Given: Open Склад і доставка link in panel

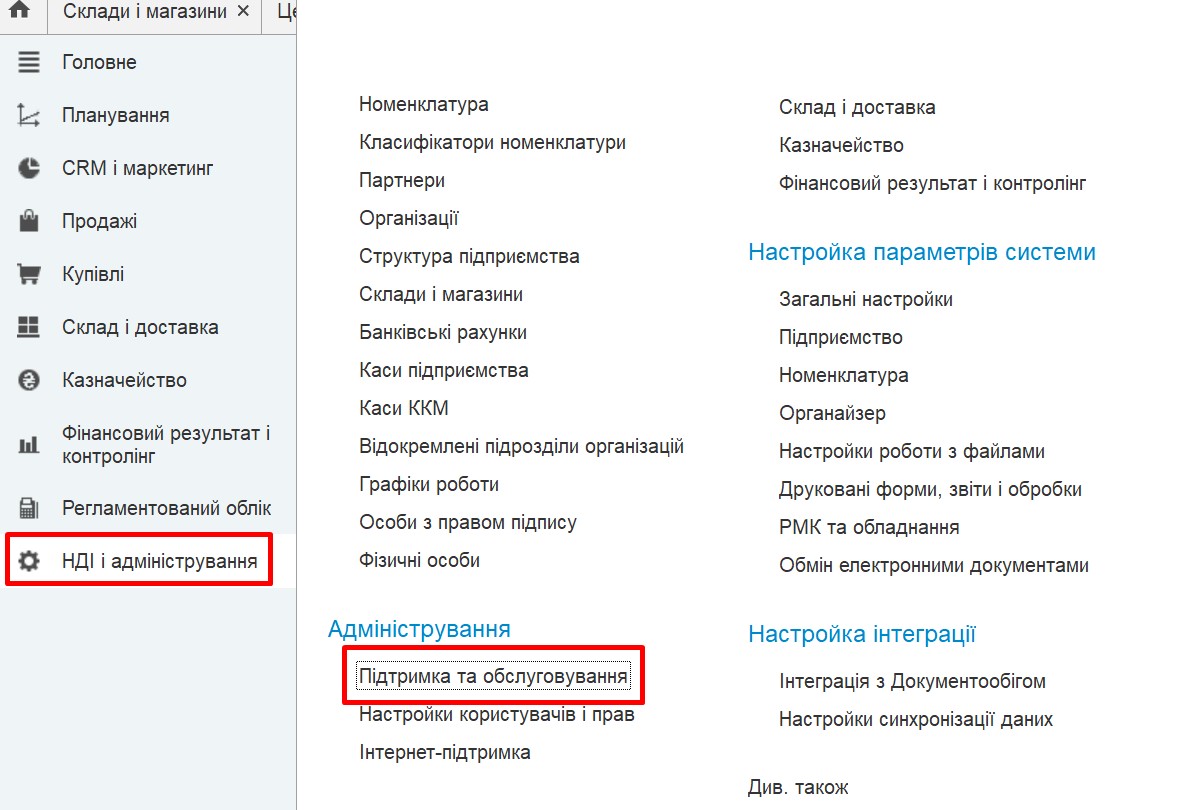Looking at the screenshot, I should click(857, 107).
